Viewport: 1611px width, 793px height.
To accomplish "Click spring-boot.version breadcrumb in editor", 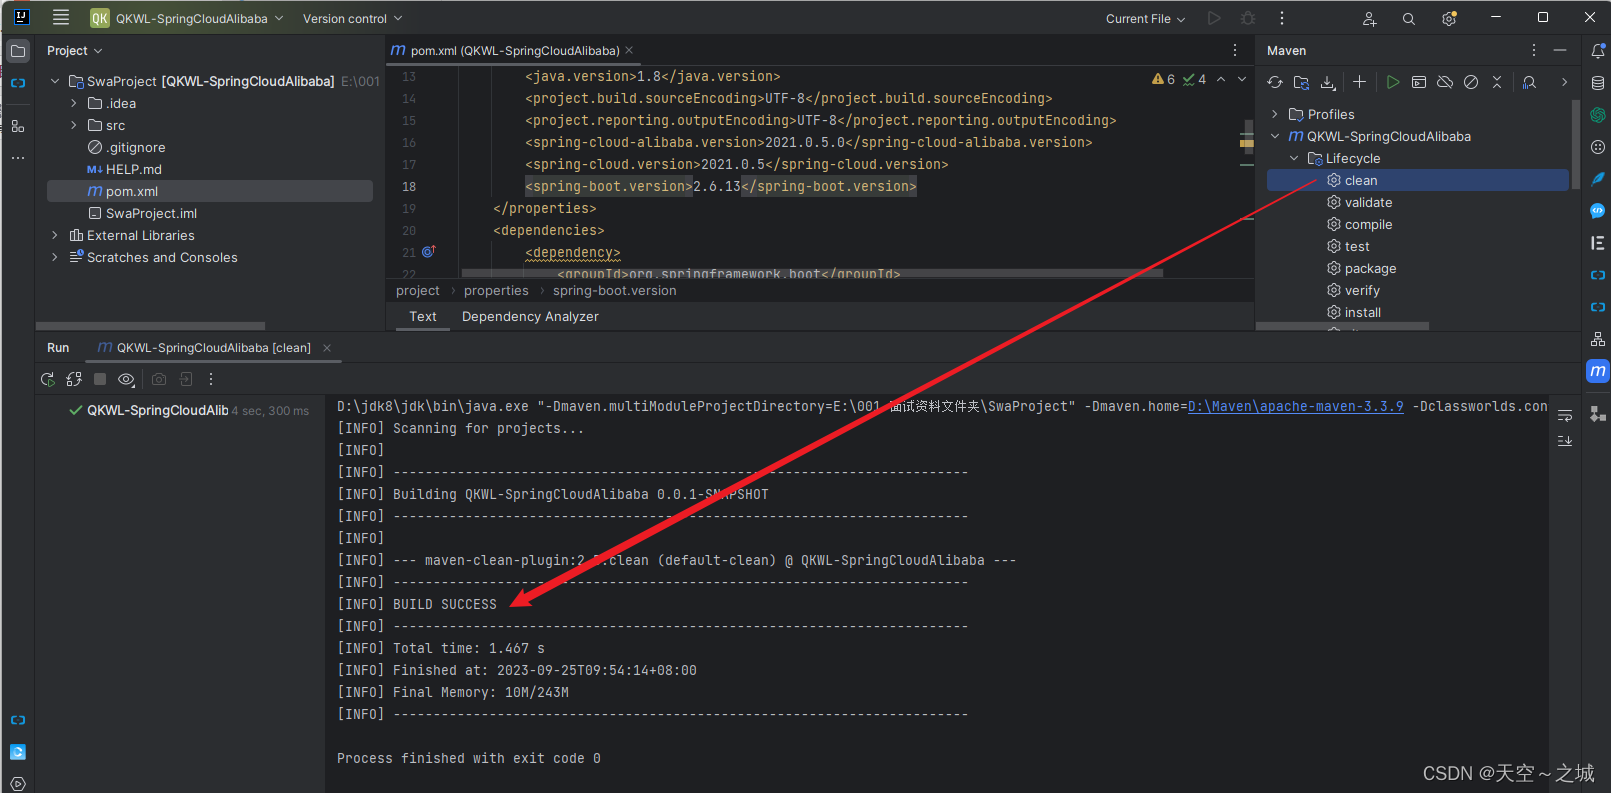I will [x=614, y=291].
